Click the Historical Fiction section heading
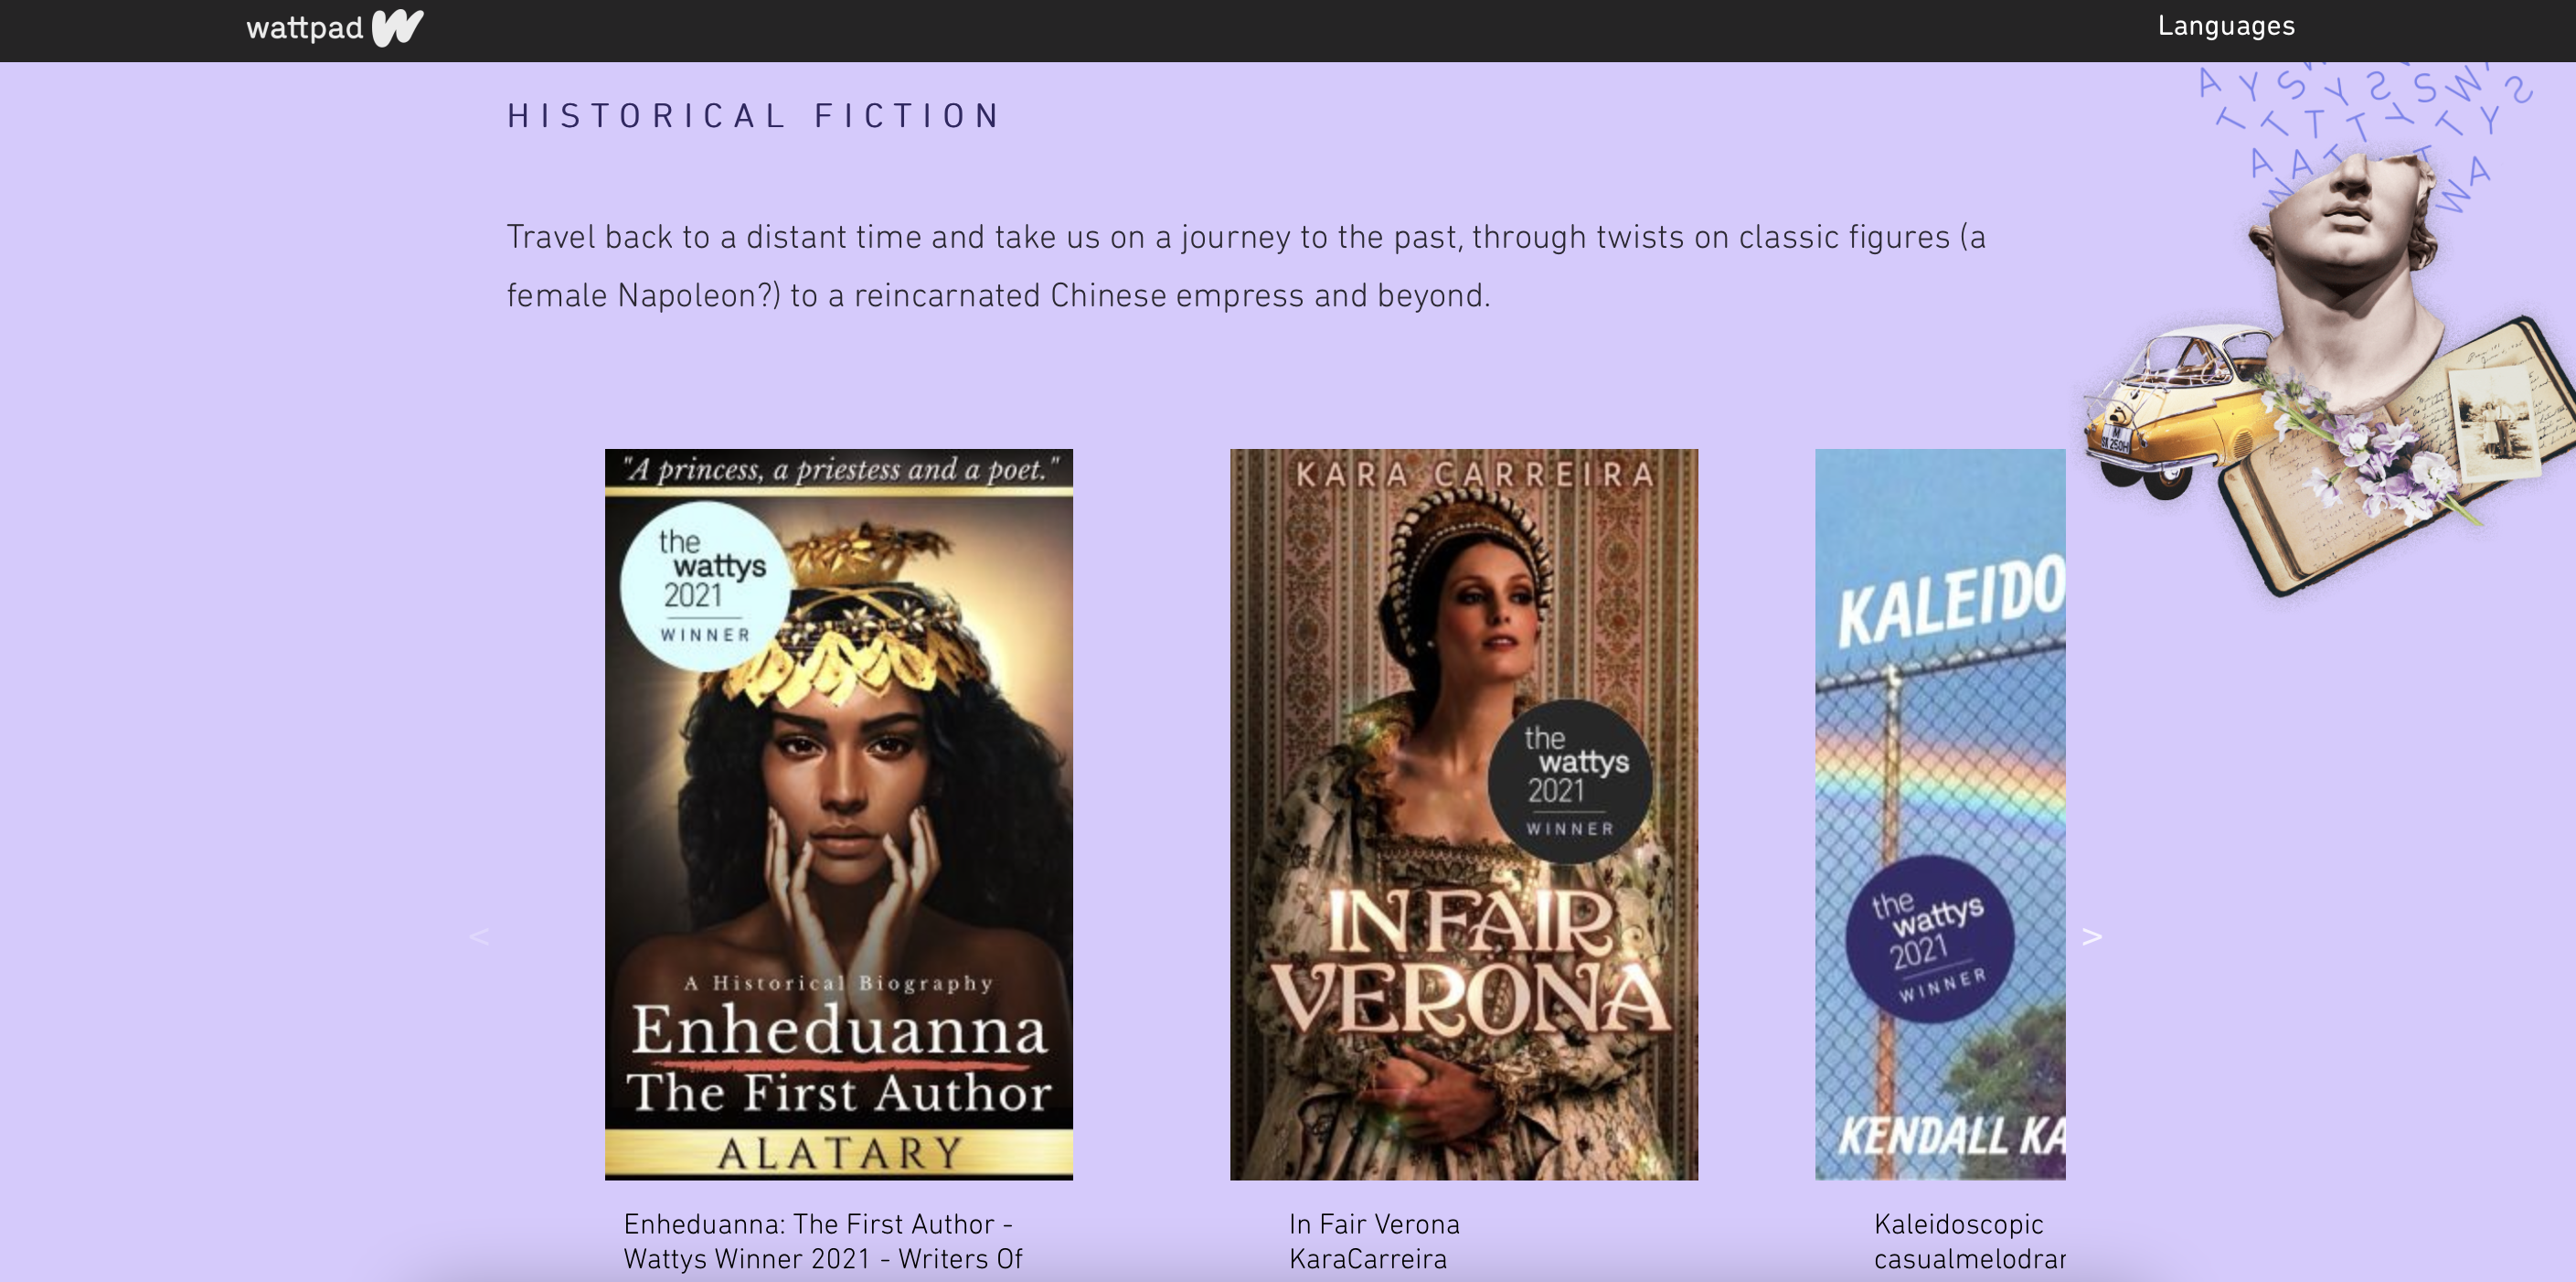This screenshot has height=1282, width=2576. 754,116
